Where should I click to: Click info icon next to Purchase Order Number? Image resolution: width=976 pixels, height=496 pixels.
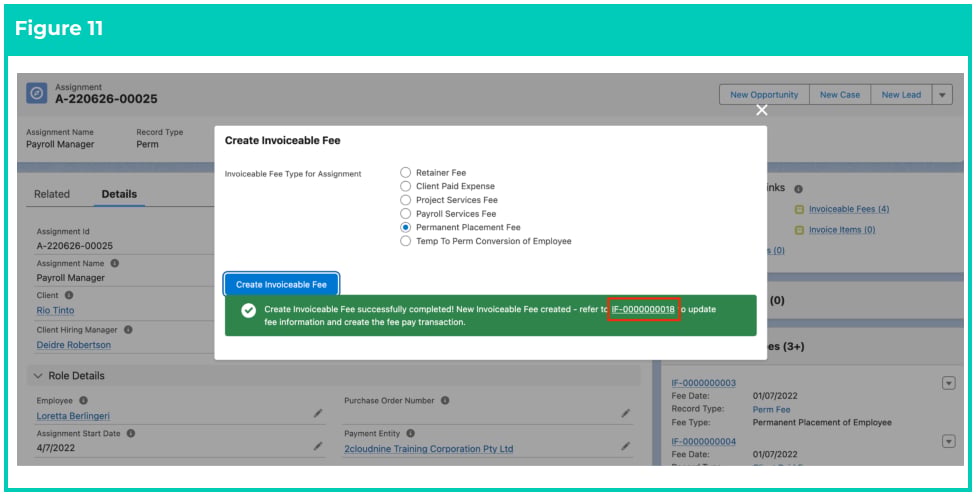[x=445, y=400]
